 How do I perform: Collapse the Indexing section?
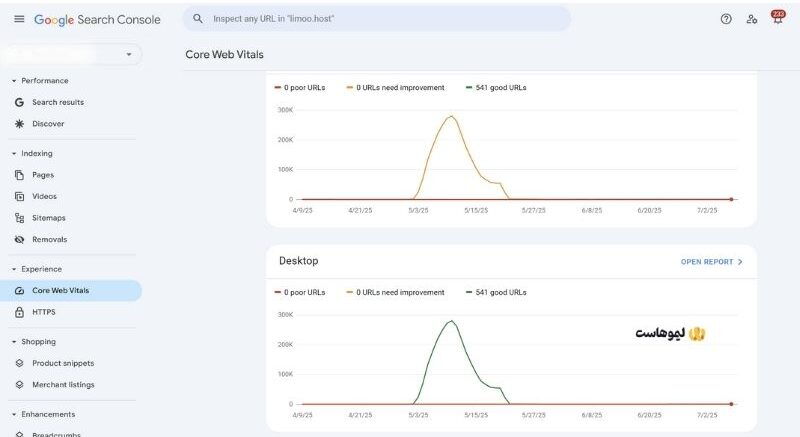pyautogui.click(x=14, y=153)
